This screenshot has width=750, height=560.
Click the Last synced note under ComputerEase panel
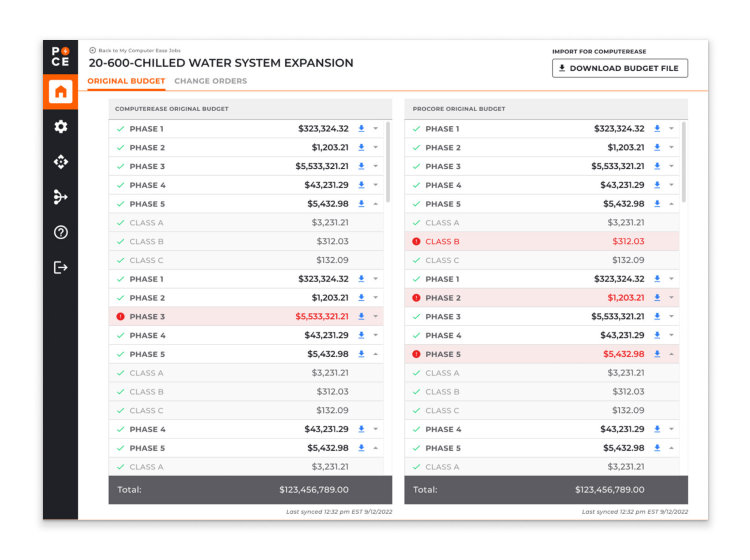pyautogui.click(x=339, y=512)
